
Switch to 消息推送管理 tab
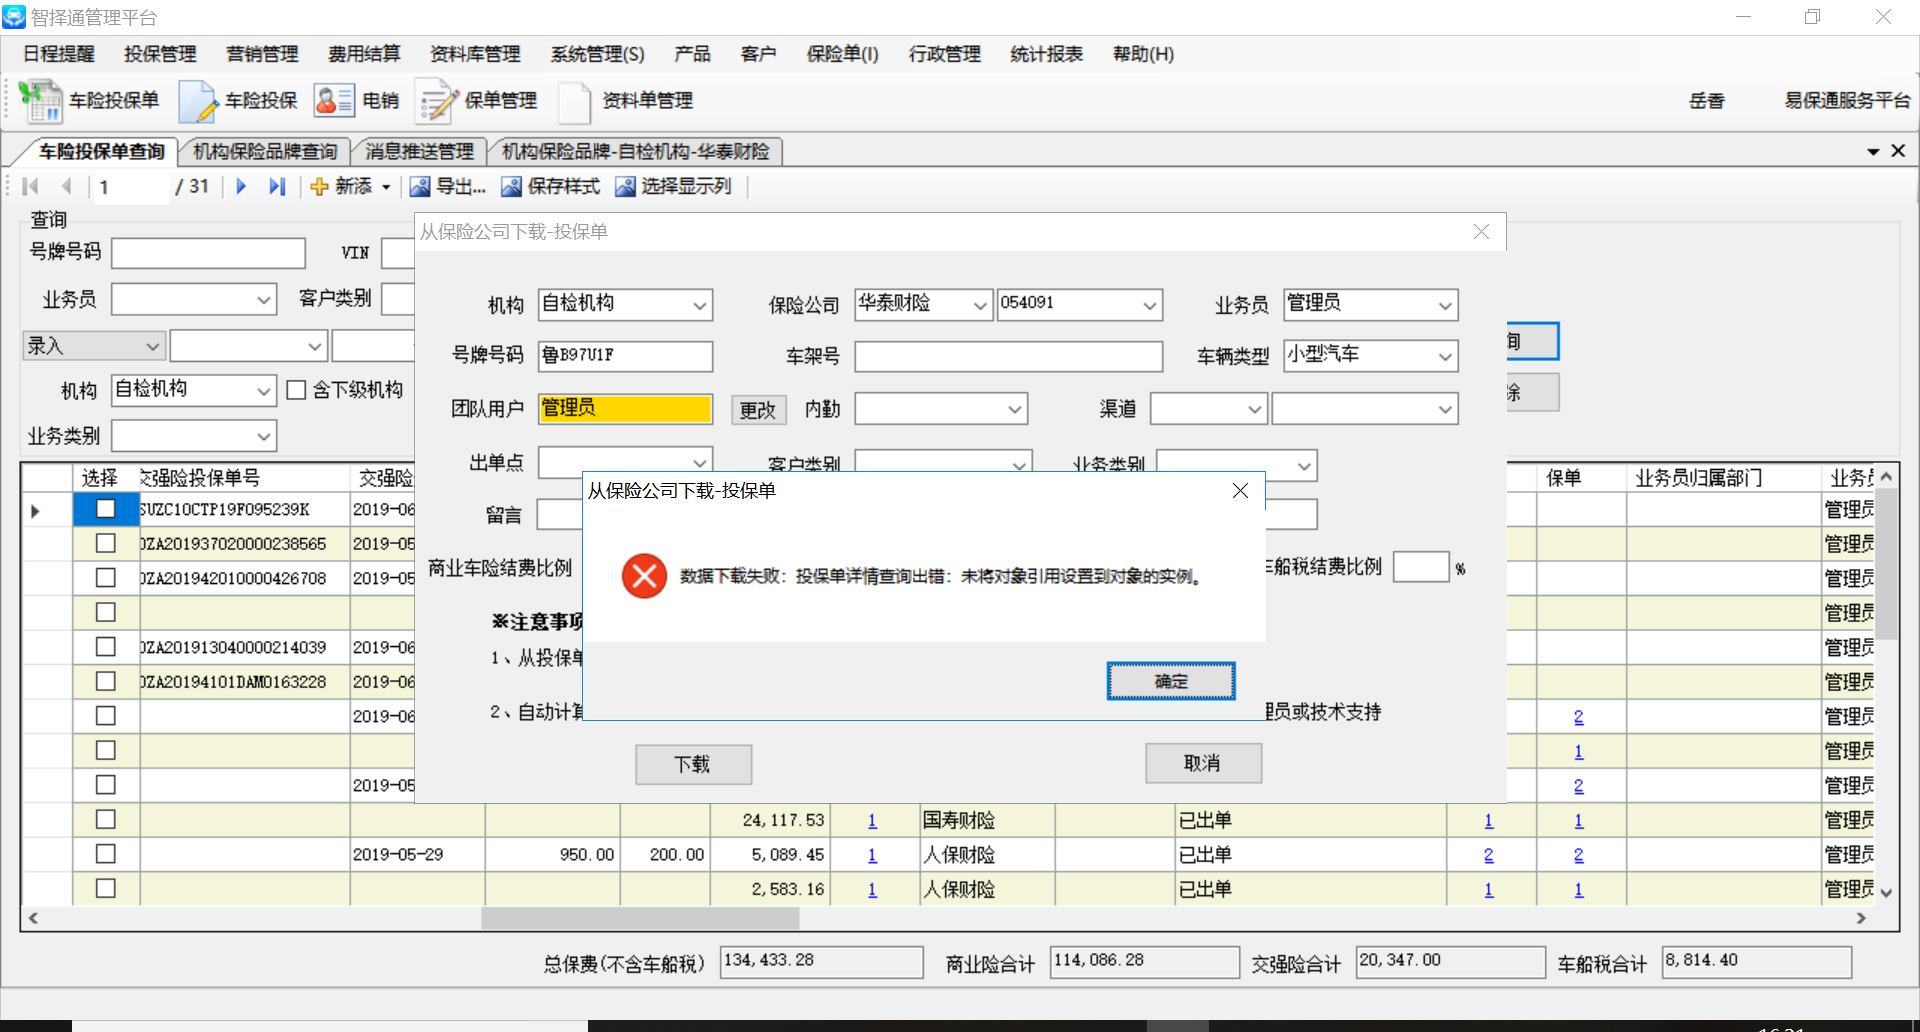[419, 152]
